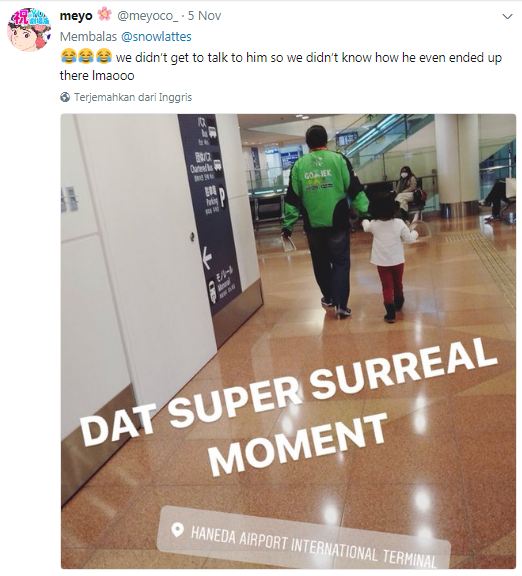Click the third laughing-crying emoji
Screen dimensions: 522x576
tap(104, 57)
